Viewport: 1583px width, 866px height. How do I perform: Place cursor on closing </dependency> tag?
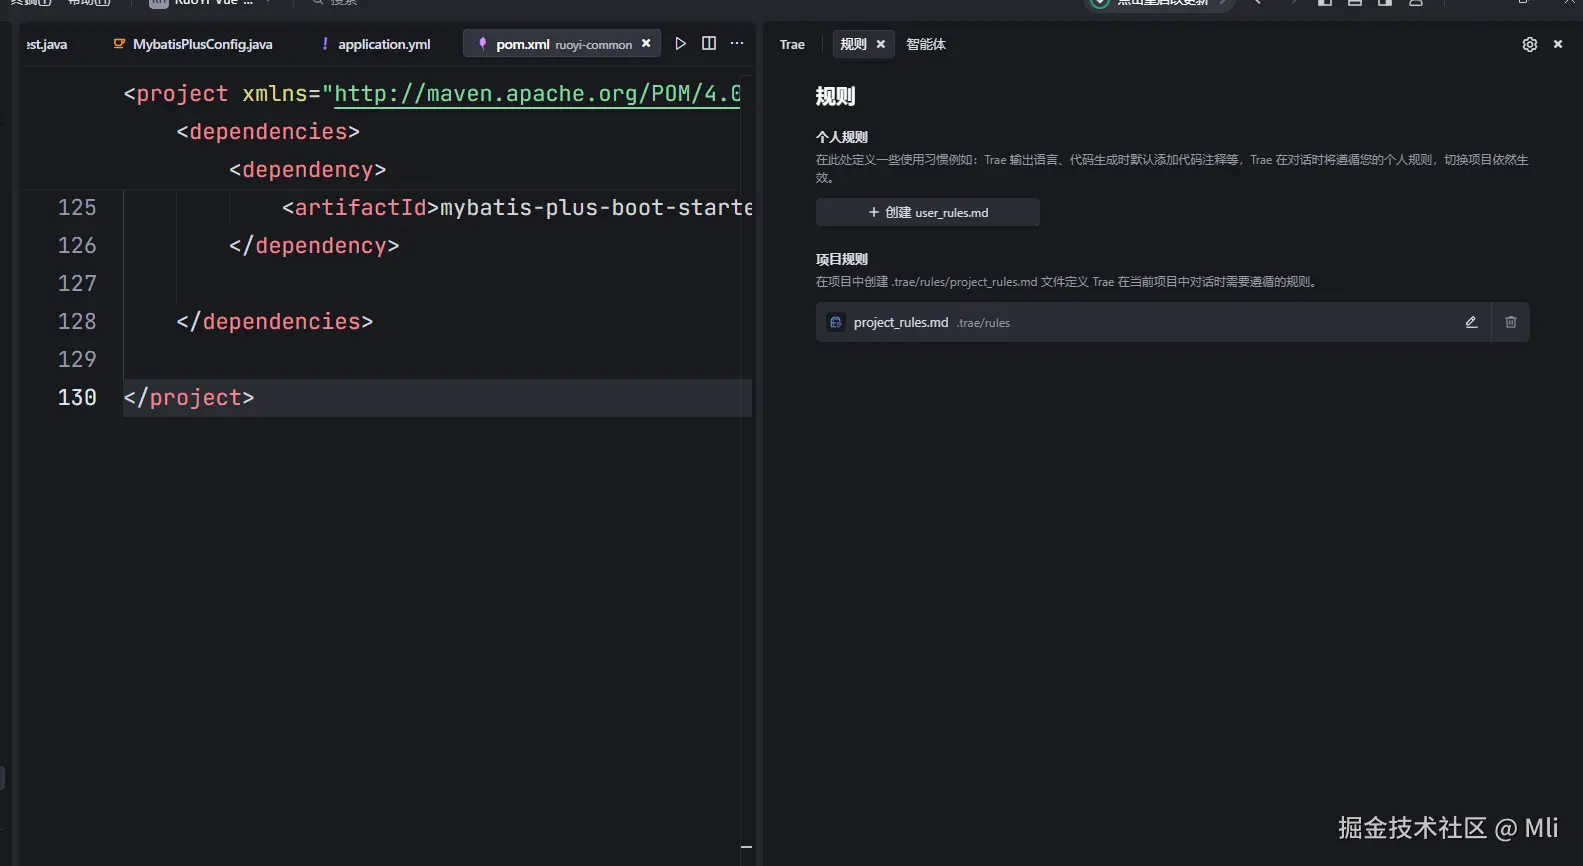pos(314,245)
